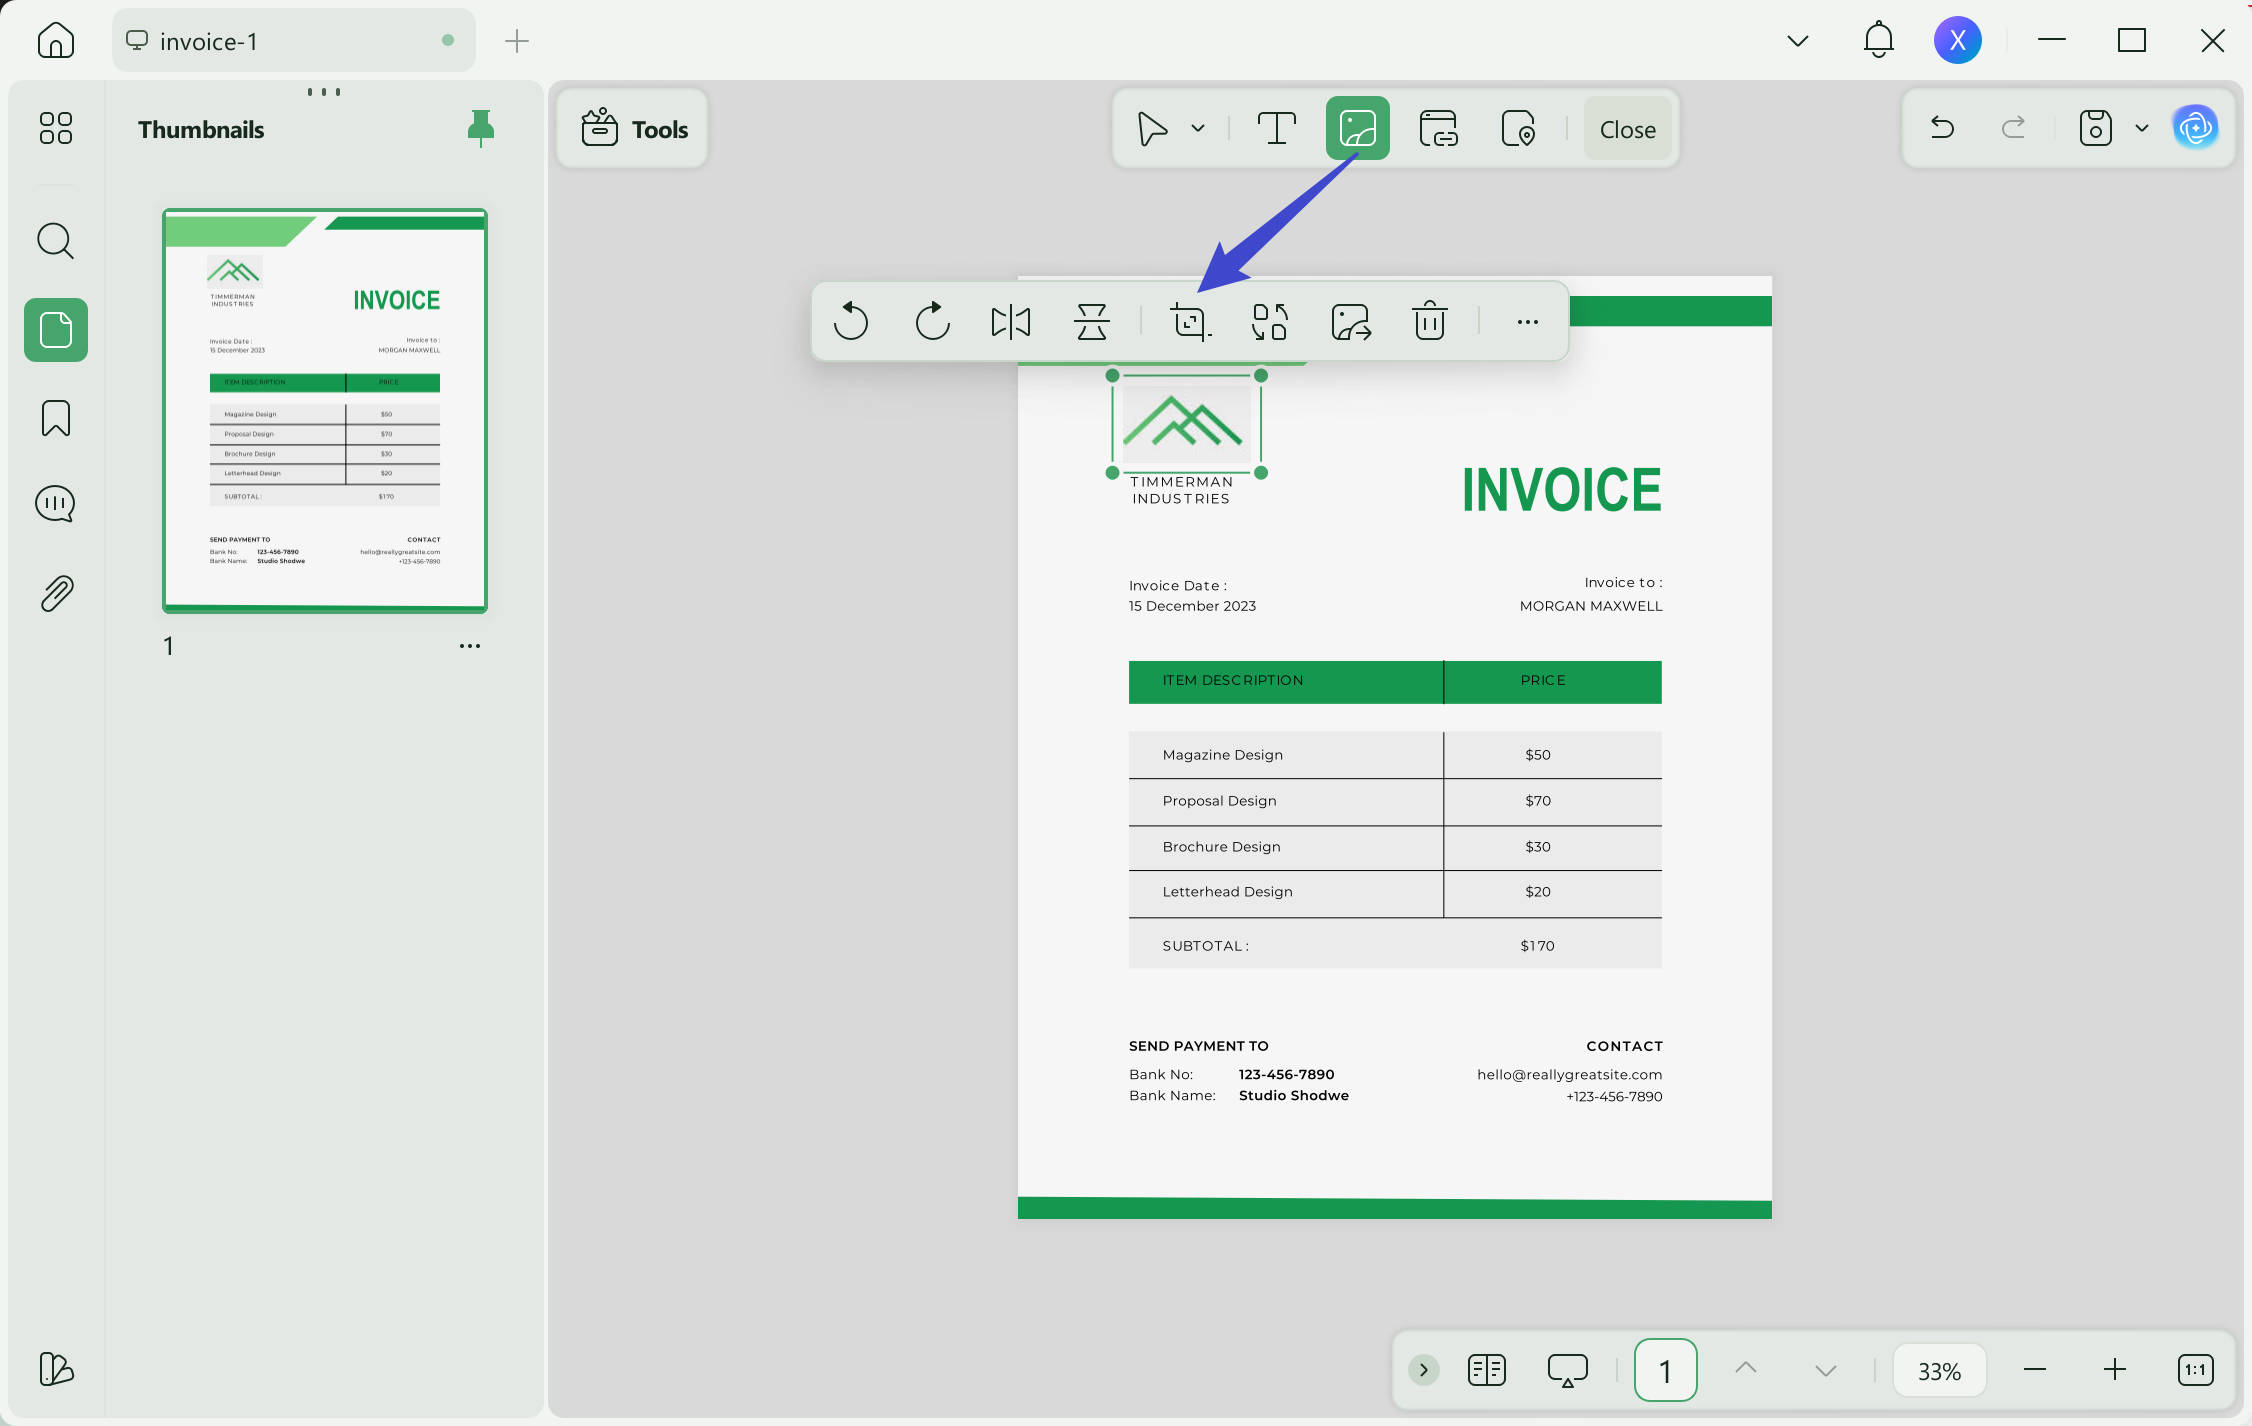
Task: Click the zoom in plus button
Action: coord(2115,1370)
